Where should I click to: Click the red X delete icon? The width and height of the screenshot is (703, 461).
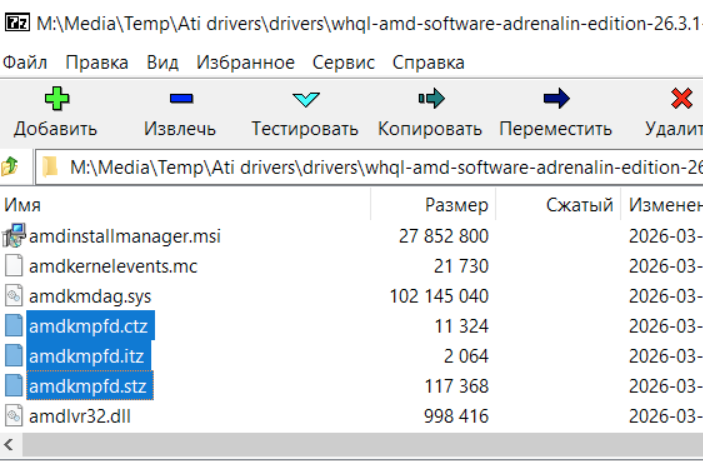[681, 98]
